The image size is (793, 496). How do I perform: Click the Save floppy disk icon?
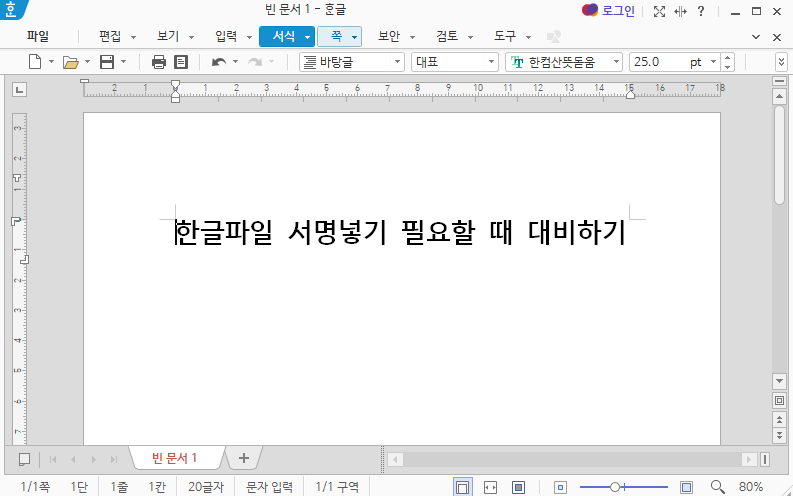tap(107, 62)
